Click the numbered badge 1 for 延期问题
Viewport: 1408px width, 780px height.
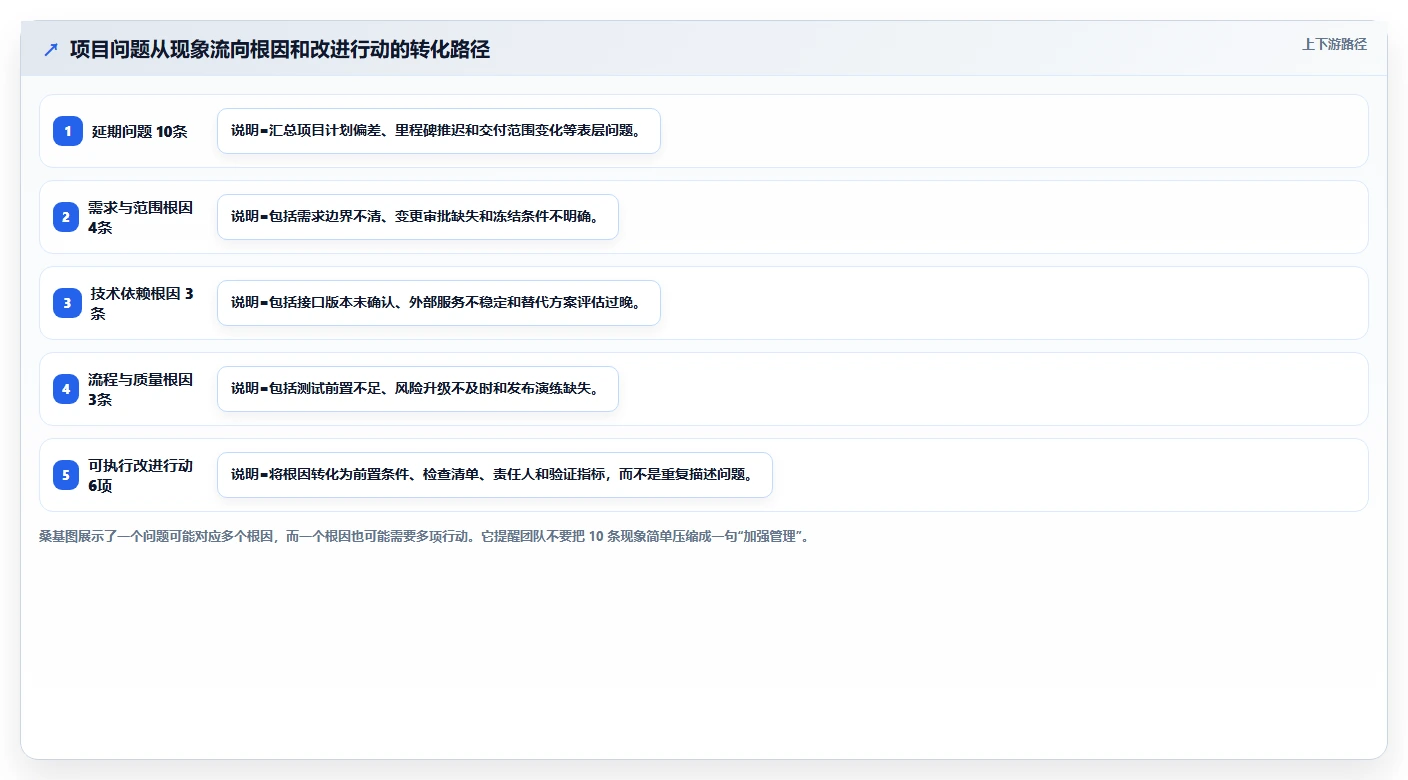[x=68, y=131]
